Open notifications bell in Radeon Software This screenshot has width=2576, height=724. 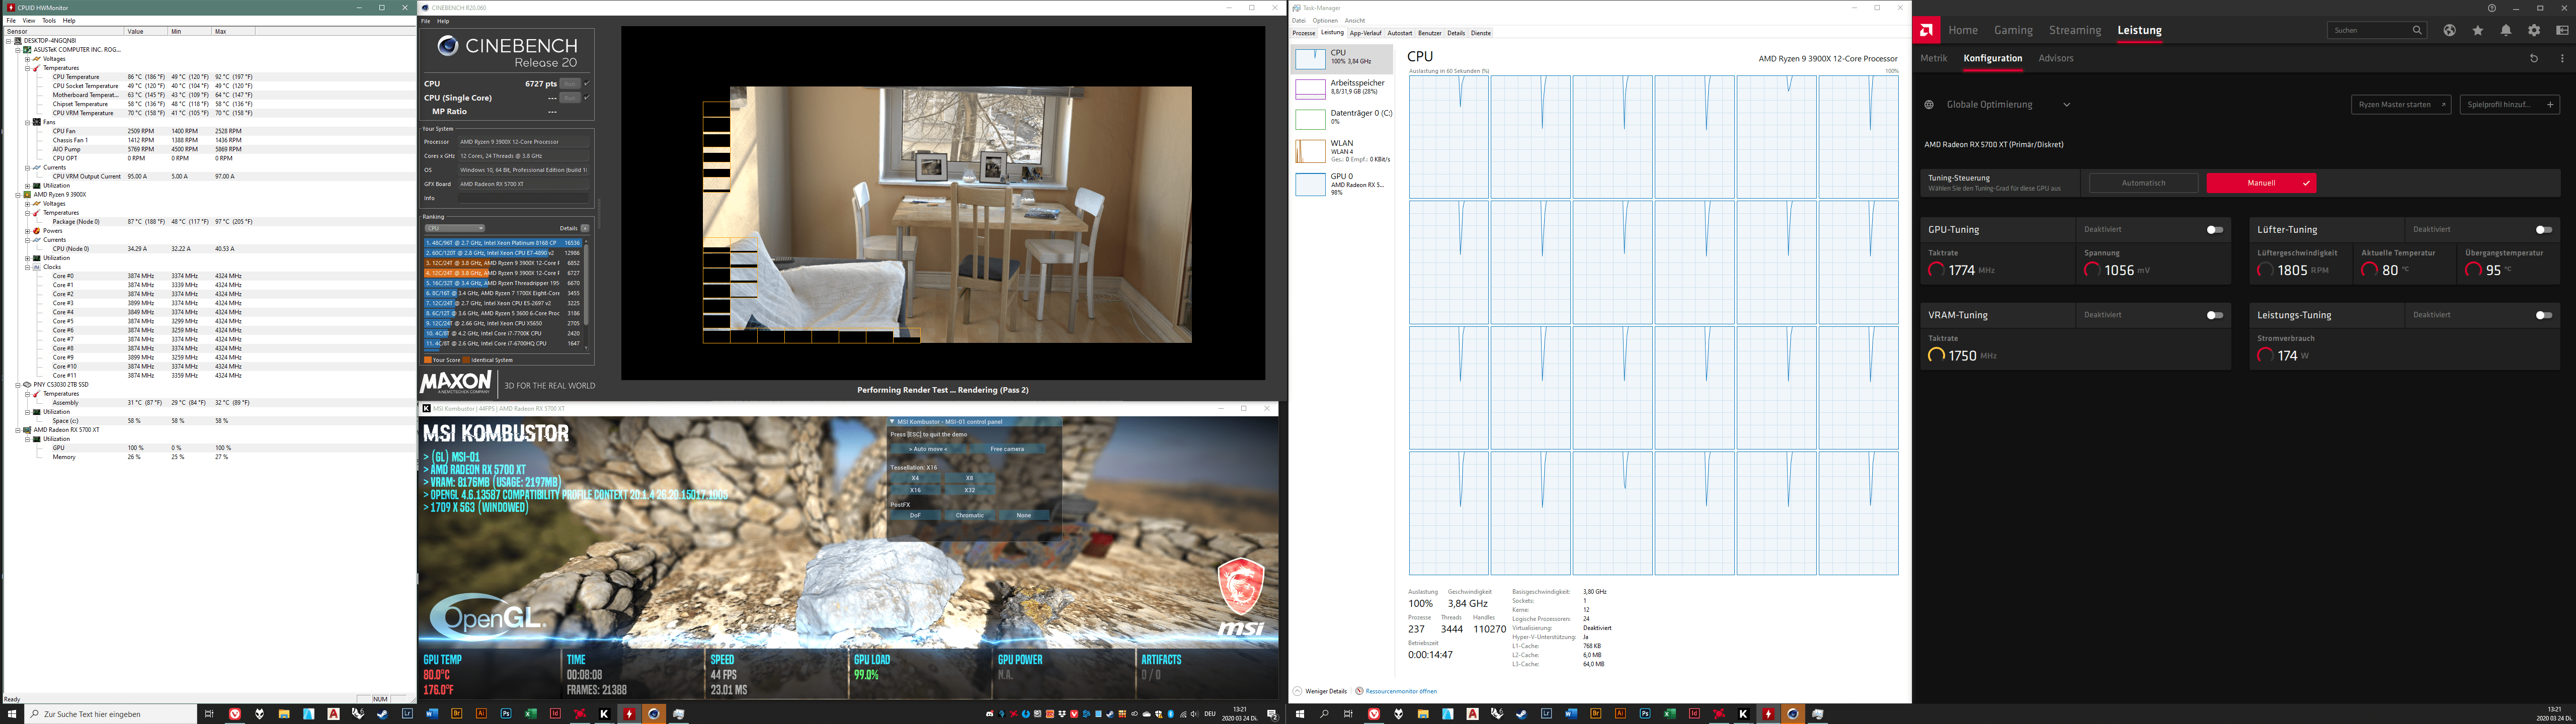click(x=2506, y=30)
